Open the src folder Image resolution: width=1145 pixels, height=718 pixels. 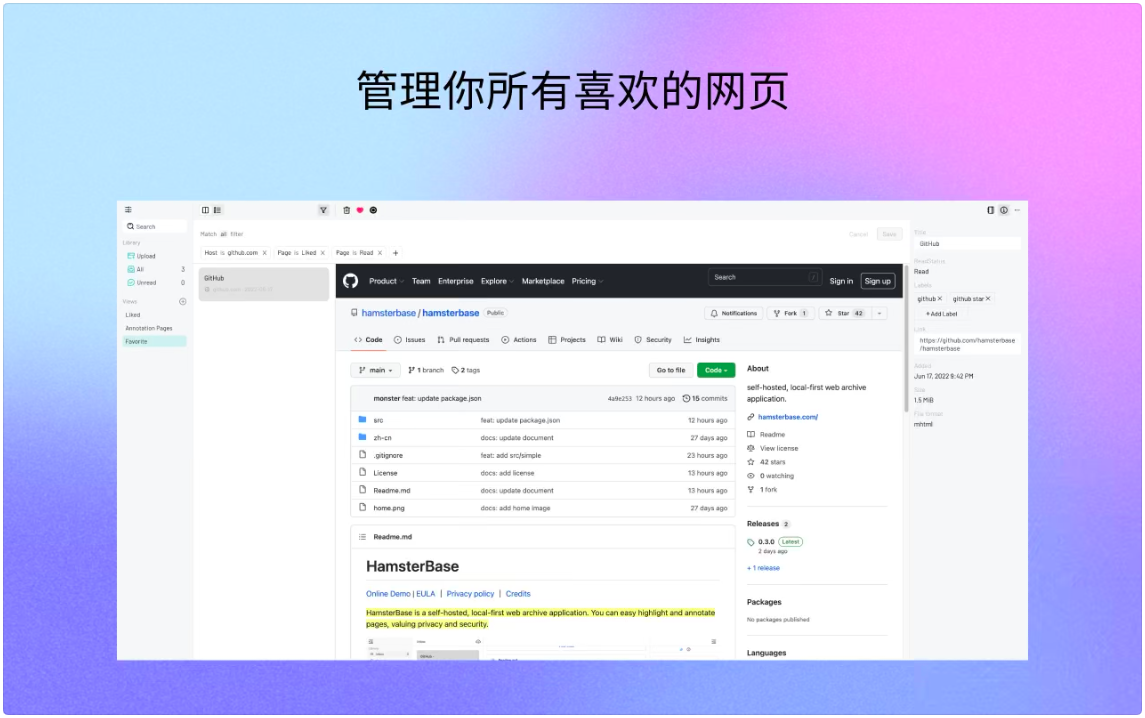click(378, 420)
